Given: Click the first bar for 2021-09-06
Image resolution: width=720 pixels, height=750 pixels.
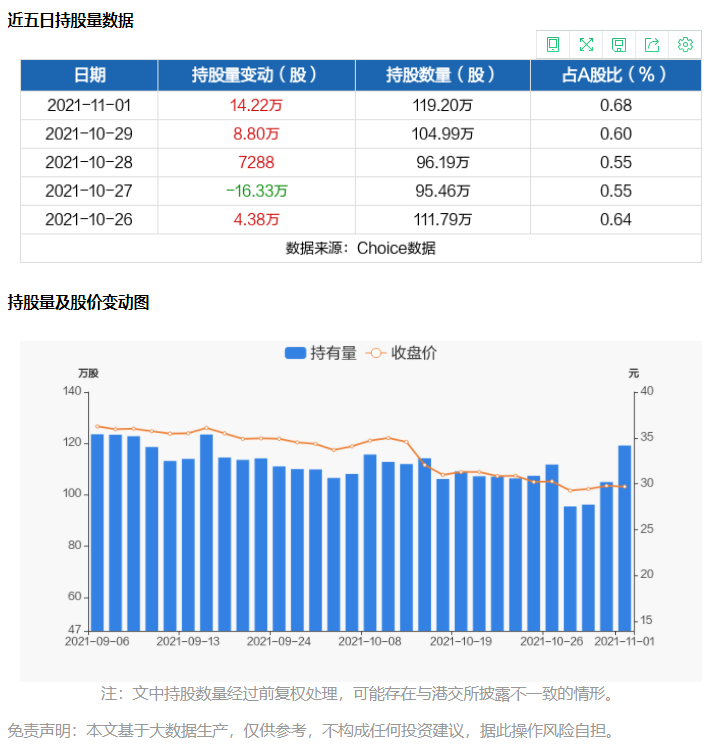Looking at the screenshot, I should pyautogui.click(x=97, y=532).
